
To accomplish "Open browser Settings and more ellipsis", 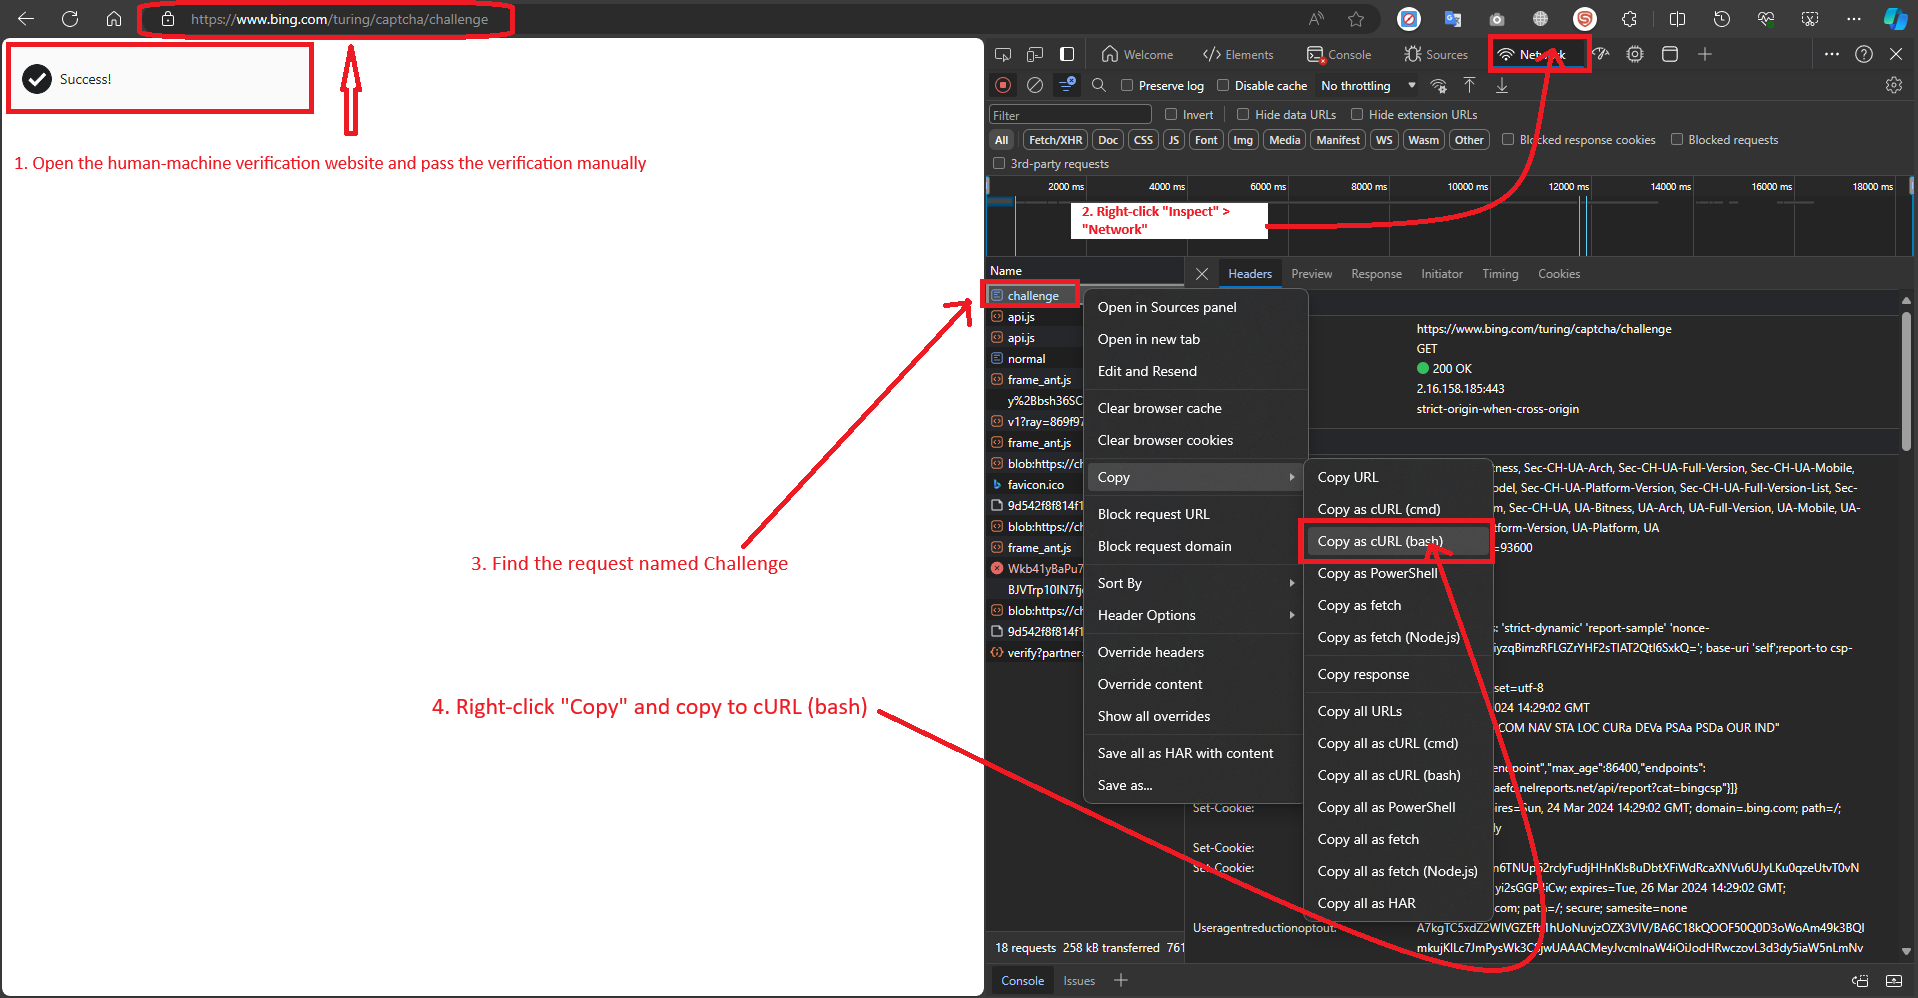I will click(1854, 19).
